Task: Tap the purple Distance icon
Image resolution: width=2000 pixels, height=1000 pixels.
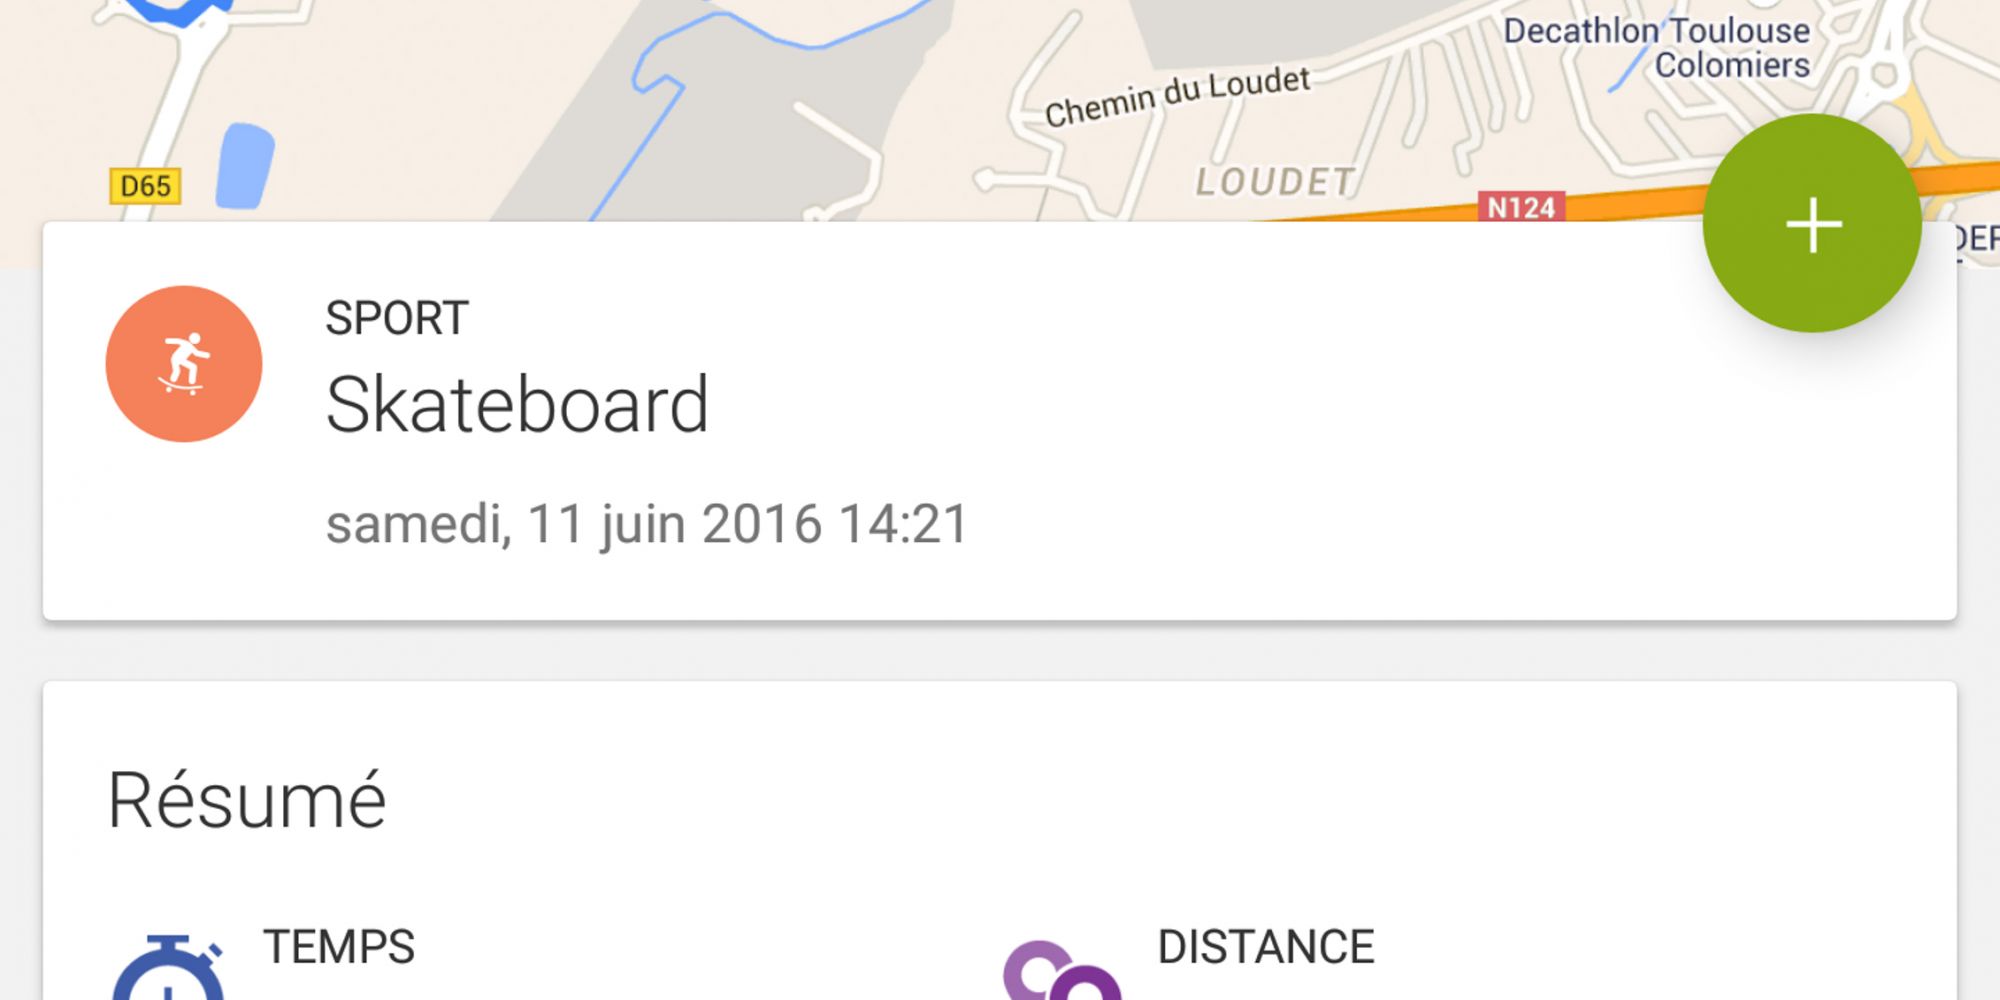Action: (1061, 970)
